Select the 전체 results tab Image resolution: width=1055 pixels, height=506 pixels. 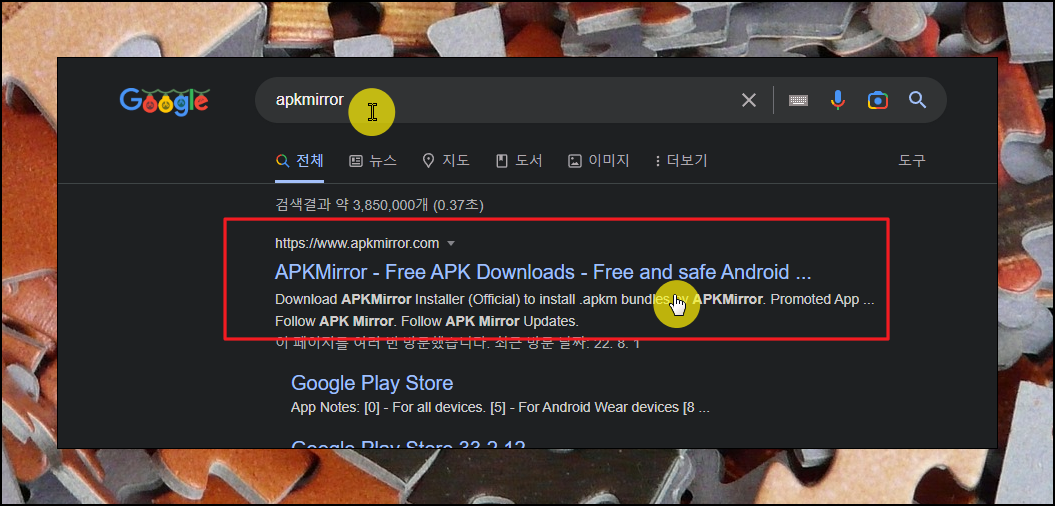coord(300,161)
